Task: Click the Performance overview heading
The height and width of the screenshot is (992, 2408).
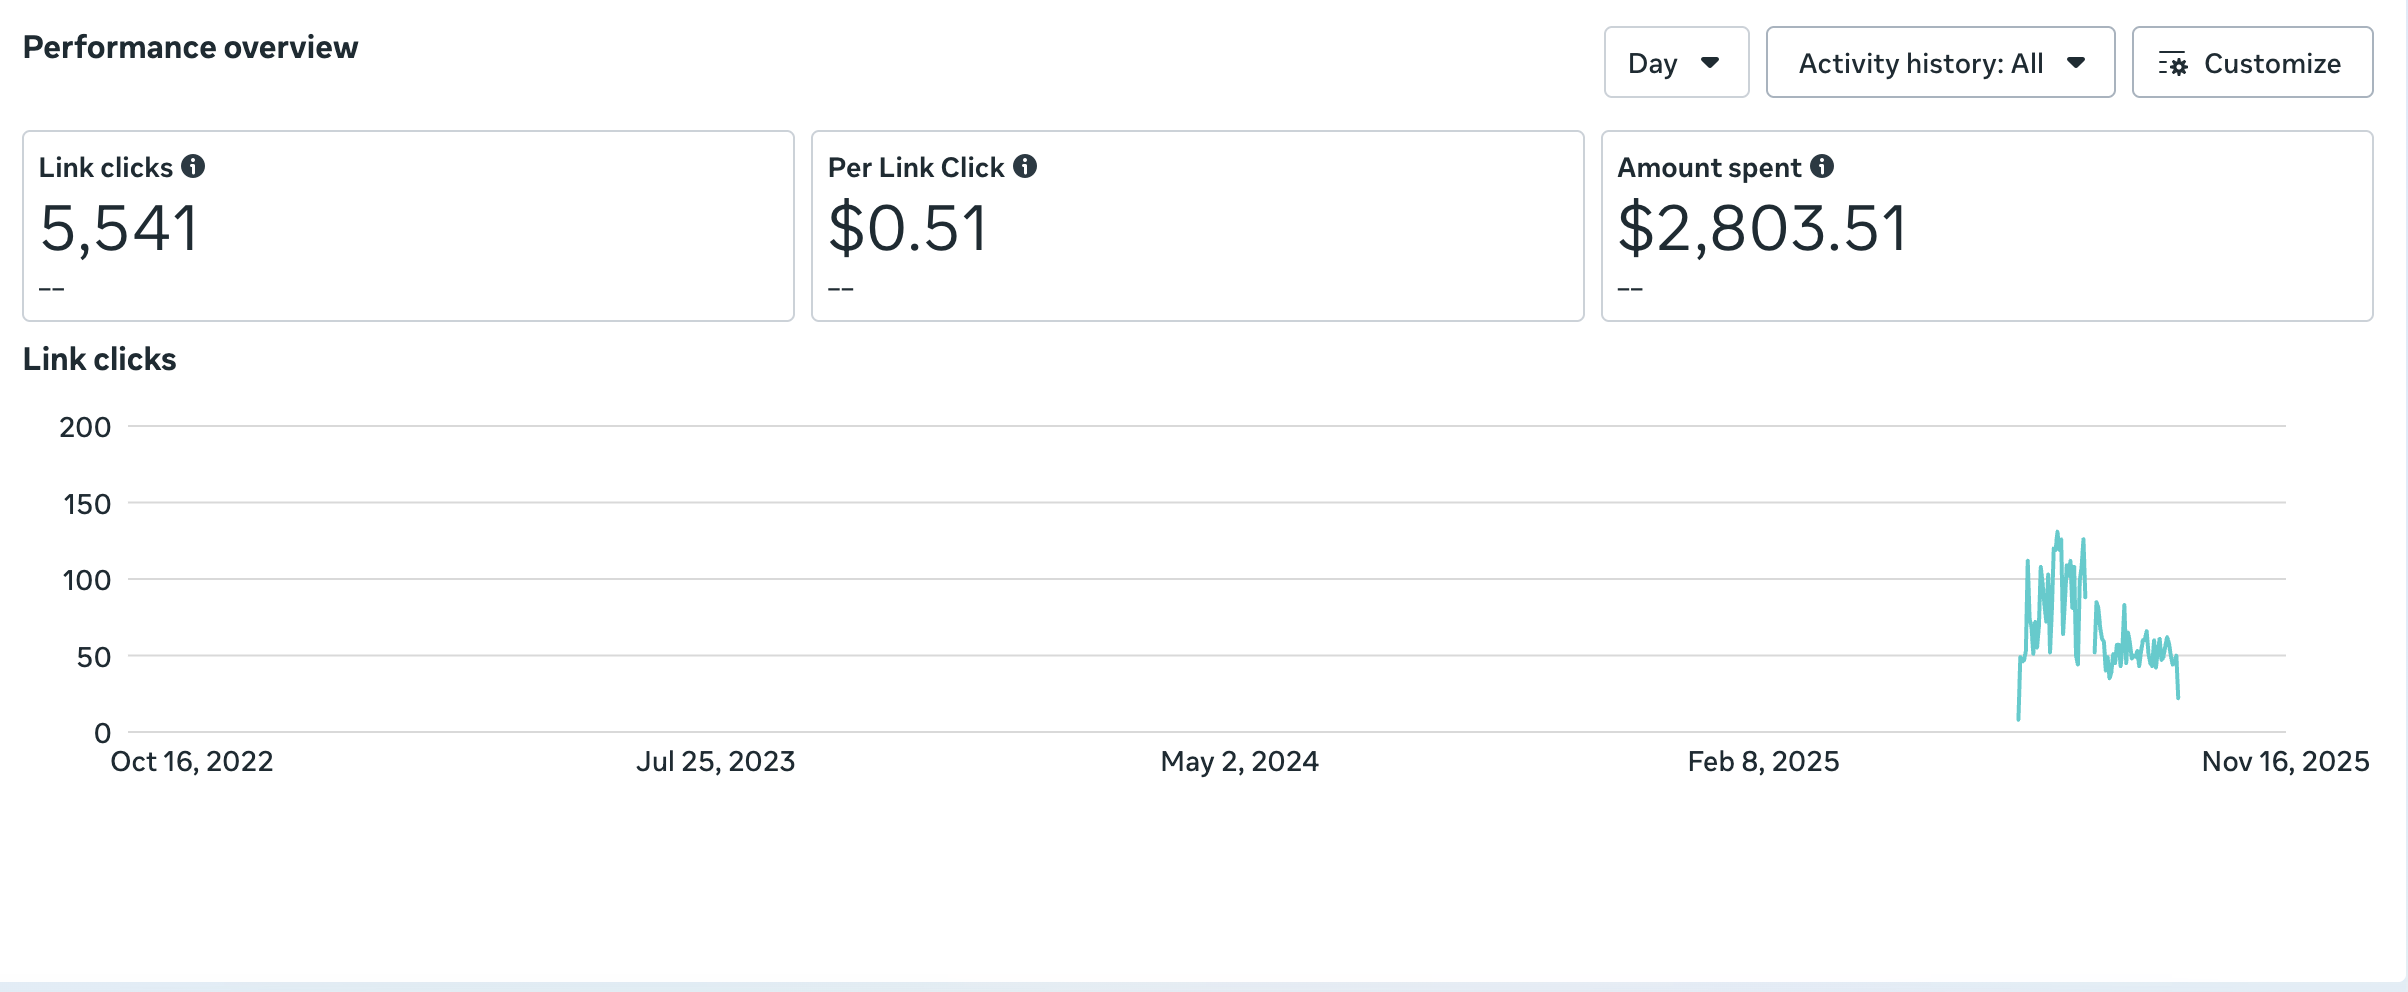Action: pos(190,47)
